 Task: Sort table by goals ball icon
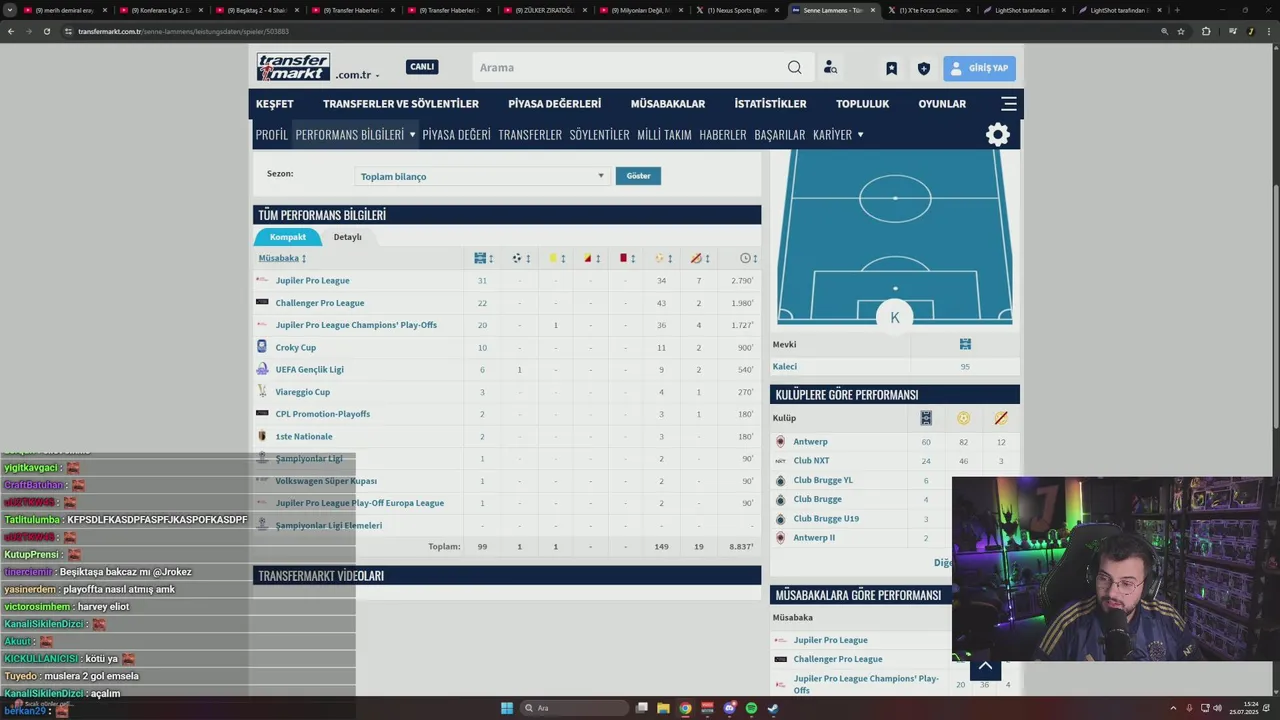[x=517, y=258]
